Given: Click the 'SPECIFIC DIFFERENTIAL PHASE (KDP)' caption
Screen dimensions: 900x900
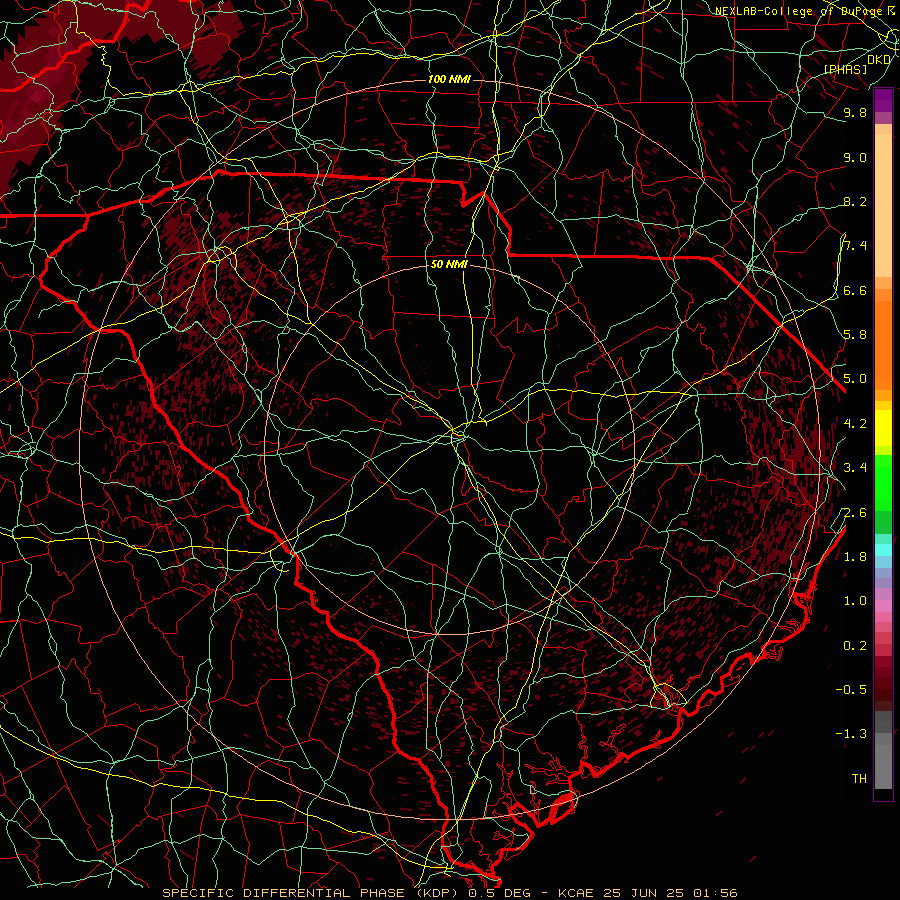Looking at the screenshot, I should pyautogui.click(x=313, y=893).
